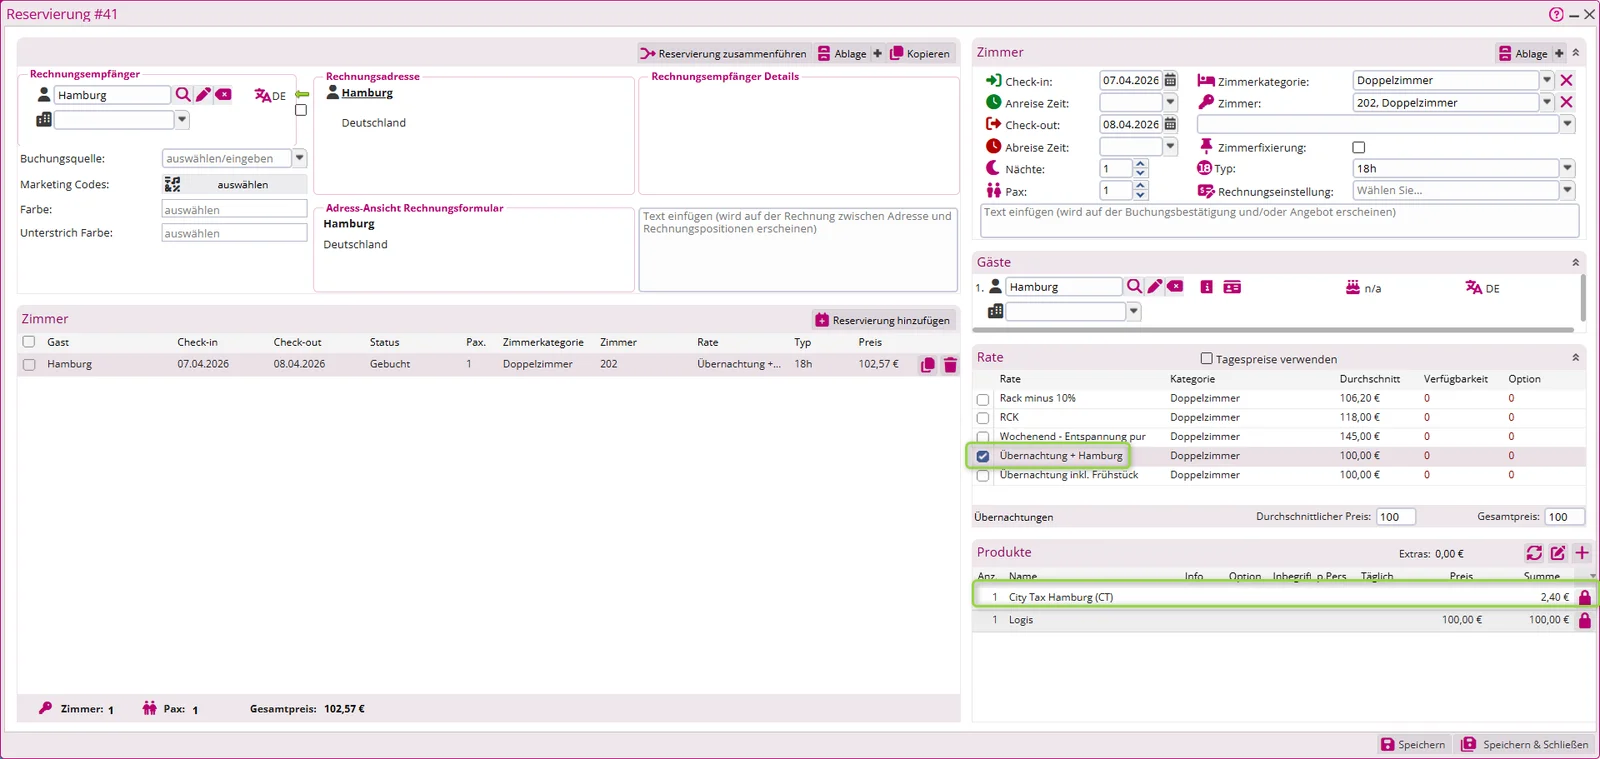This screenshot has width=1600, height=759.
Task: Open the Zimmerkategorie dropdown
Action: coord(1546,80)
